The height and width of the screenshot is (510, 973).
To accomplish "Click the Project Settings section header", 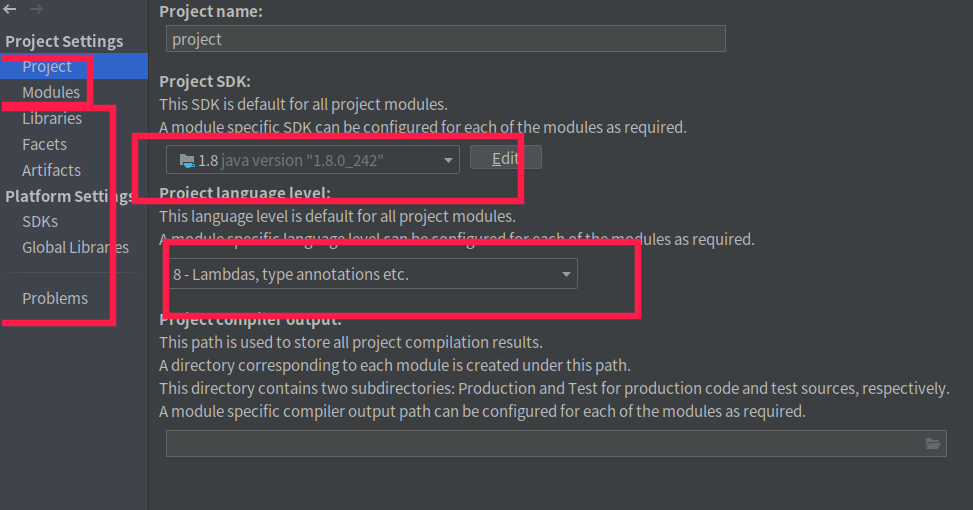I will [64, 41].
